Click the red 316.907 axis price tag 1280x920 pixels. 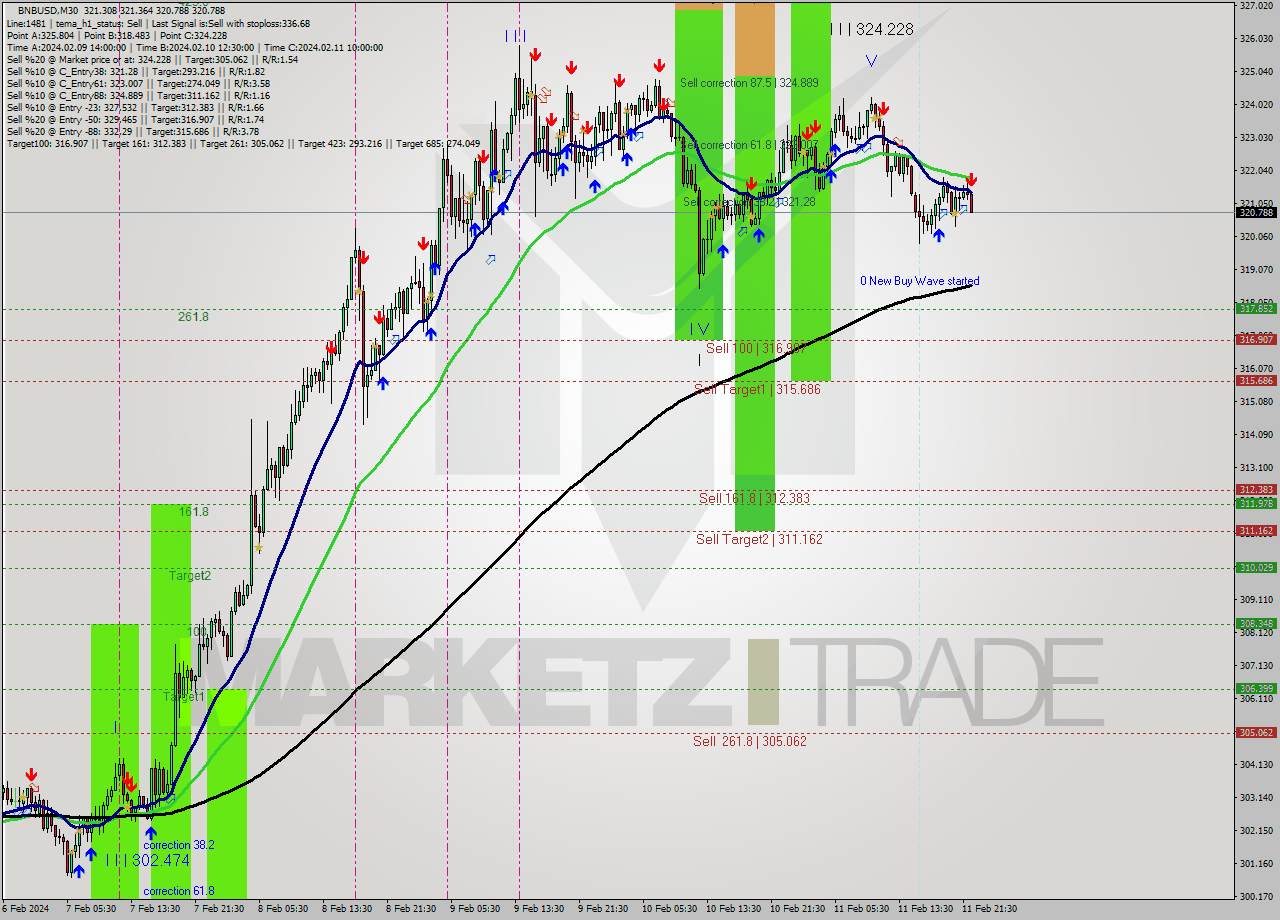1256,340
